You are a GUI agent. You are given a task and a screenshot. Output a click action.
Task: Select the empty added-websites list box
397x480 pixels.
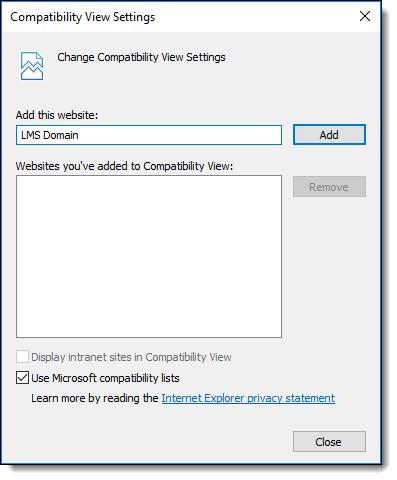pos(149,256)
